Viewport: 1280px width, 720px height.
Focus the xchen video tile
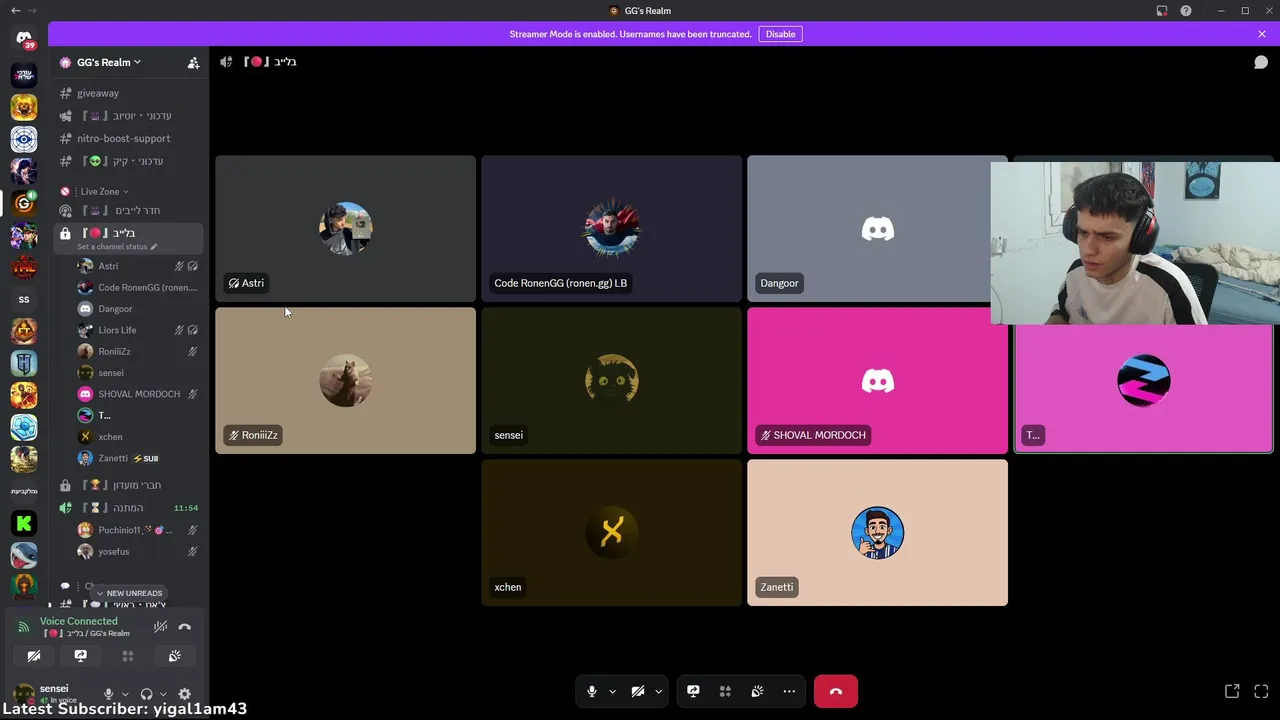pos(612,532)
